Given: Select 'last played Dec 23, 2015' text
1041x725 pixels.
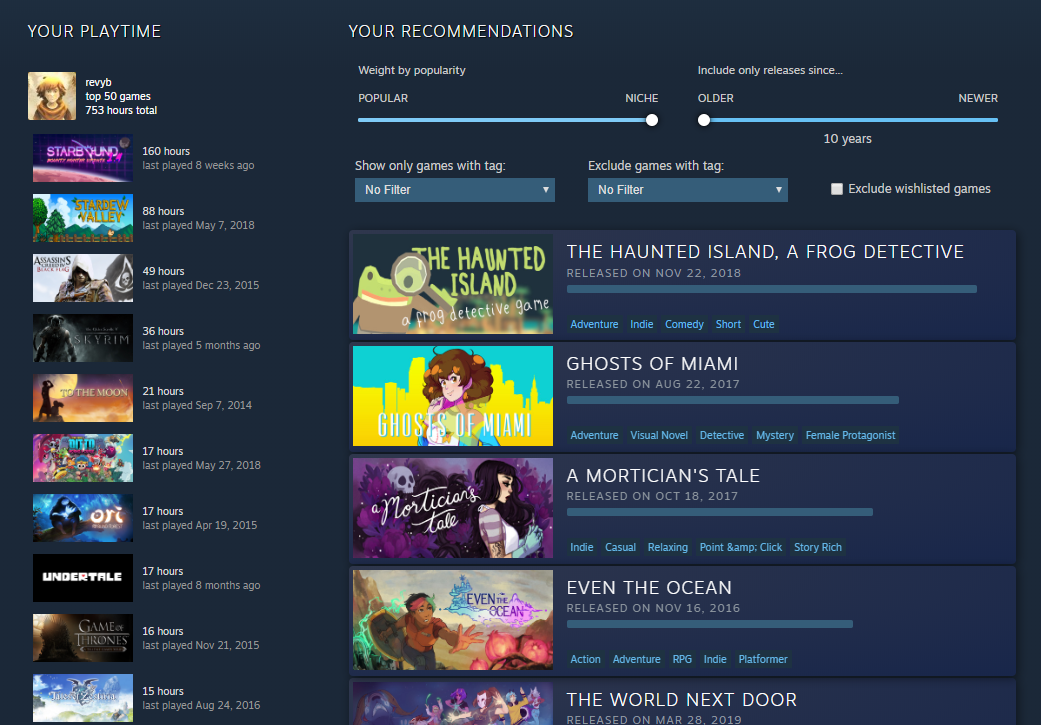Looking at the screenshot, I should click(200, 285).
